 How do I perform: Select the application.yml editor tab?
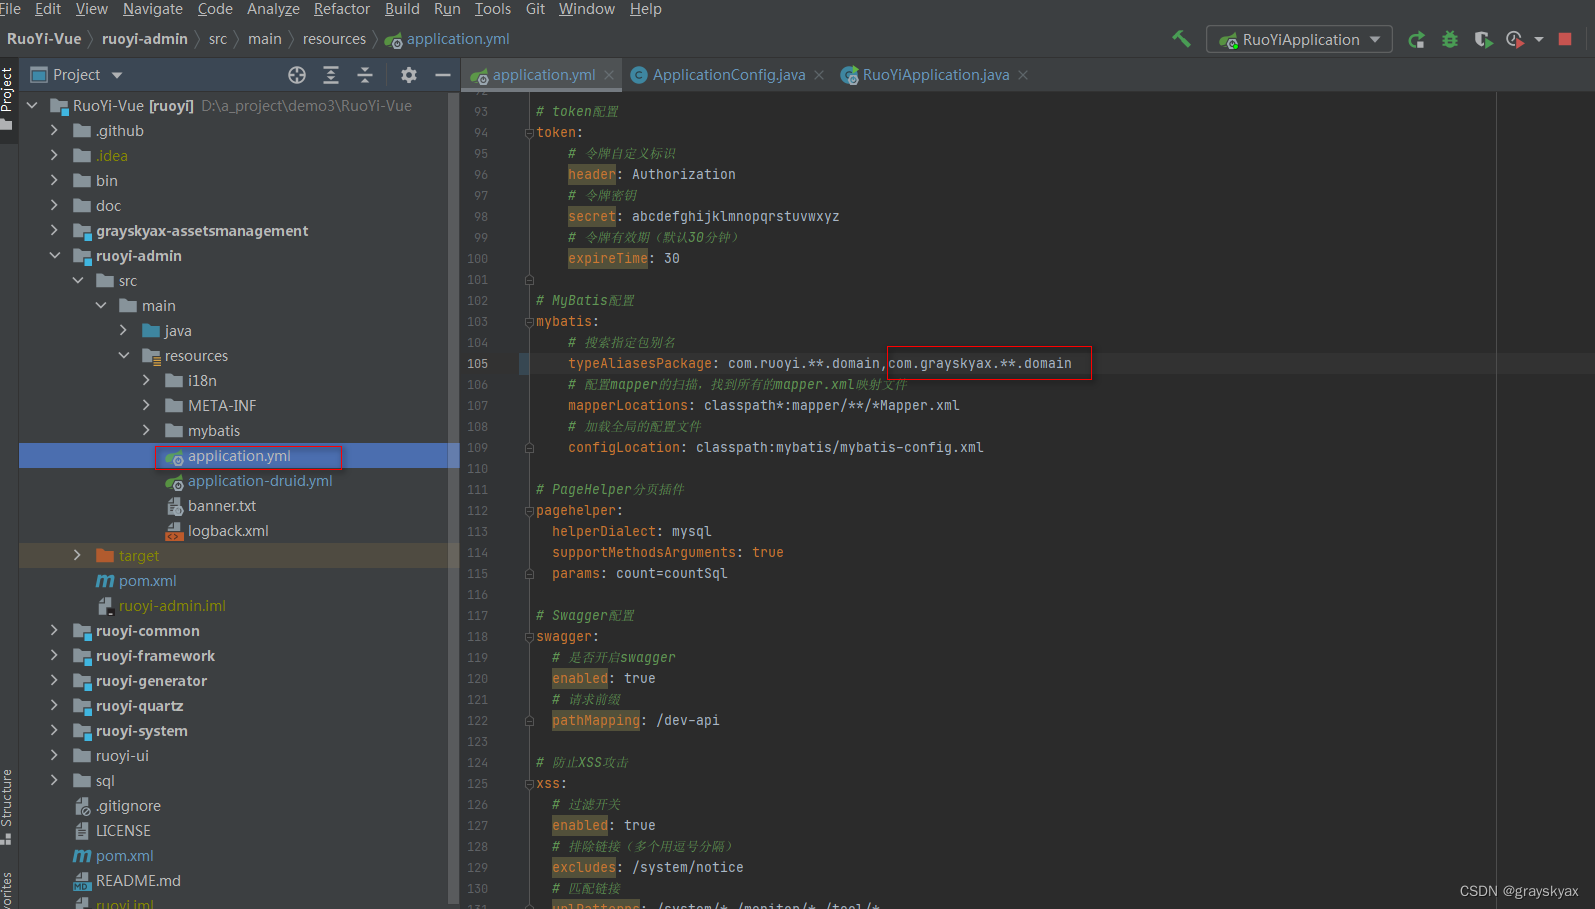point(543,75)
